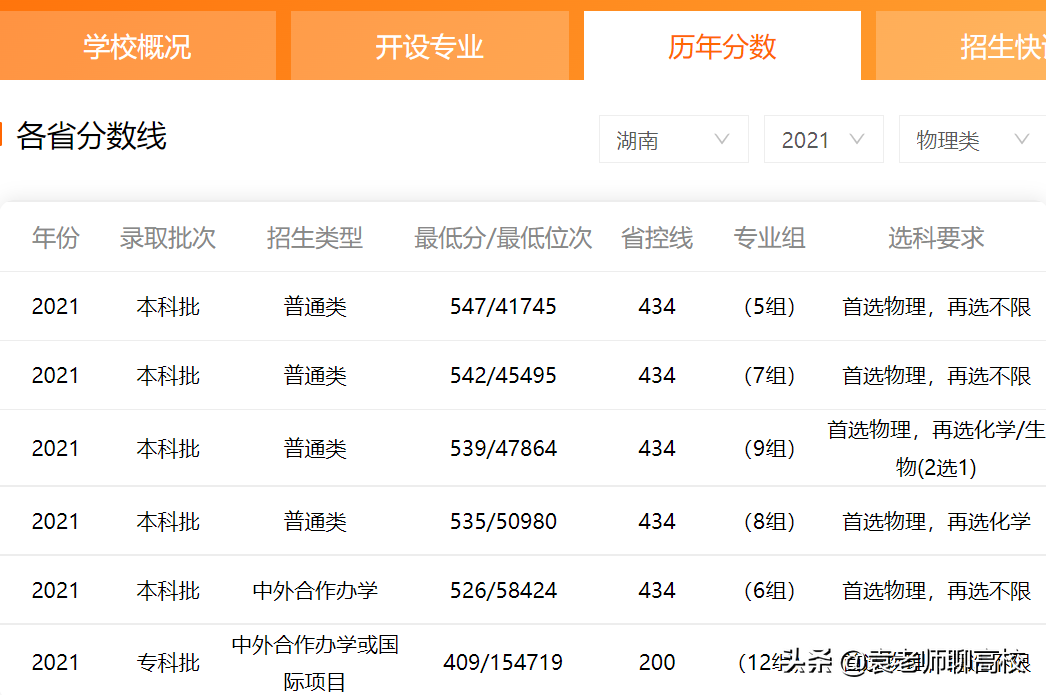This screenshot has width=1046, height=695.
Task: Open the 湖南 province dropdown
Action: click(x=673, y=139)
